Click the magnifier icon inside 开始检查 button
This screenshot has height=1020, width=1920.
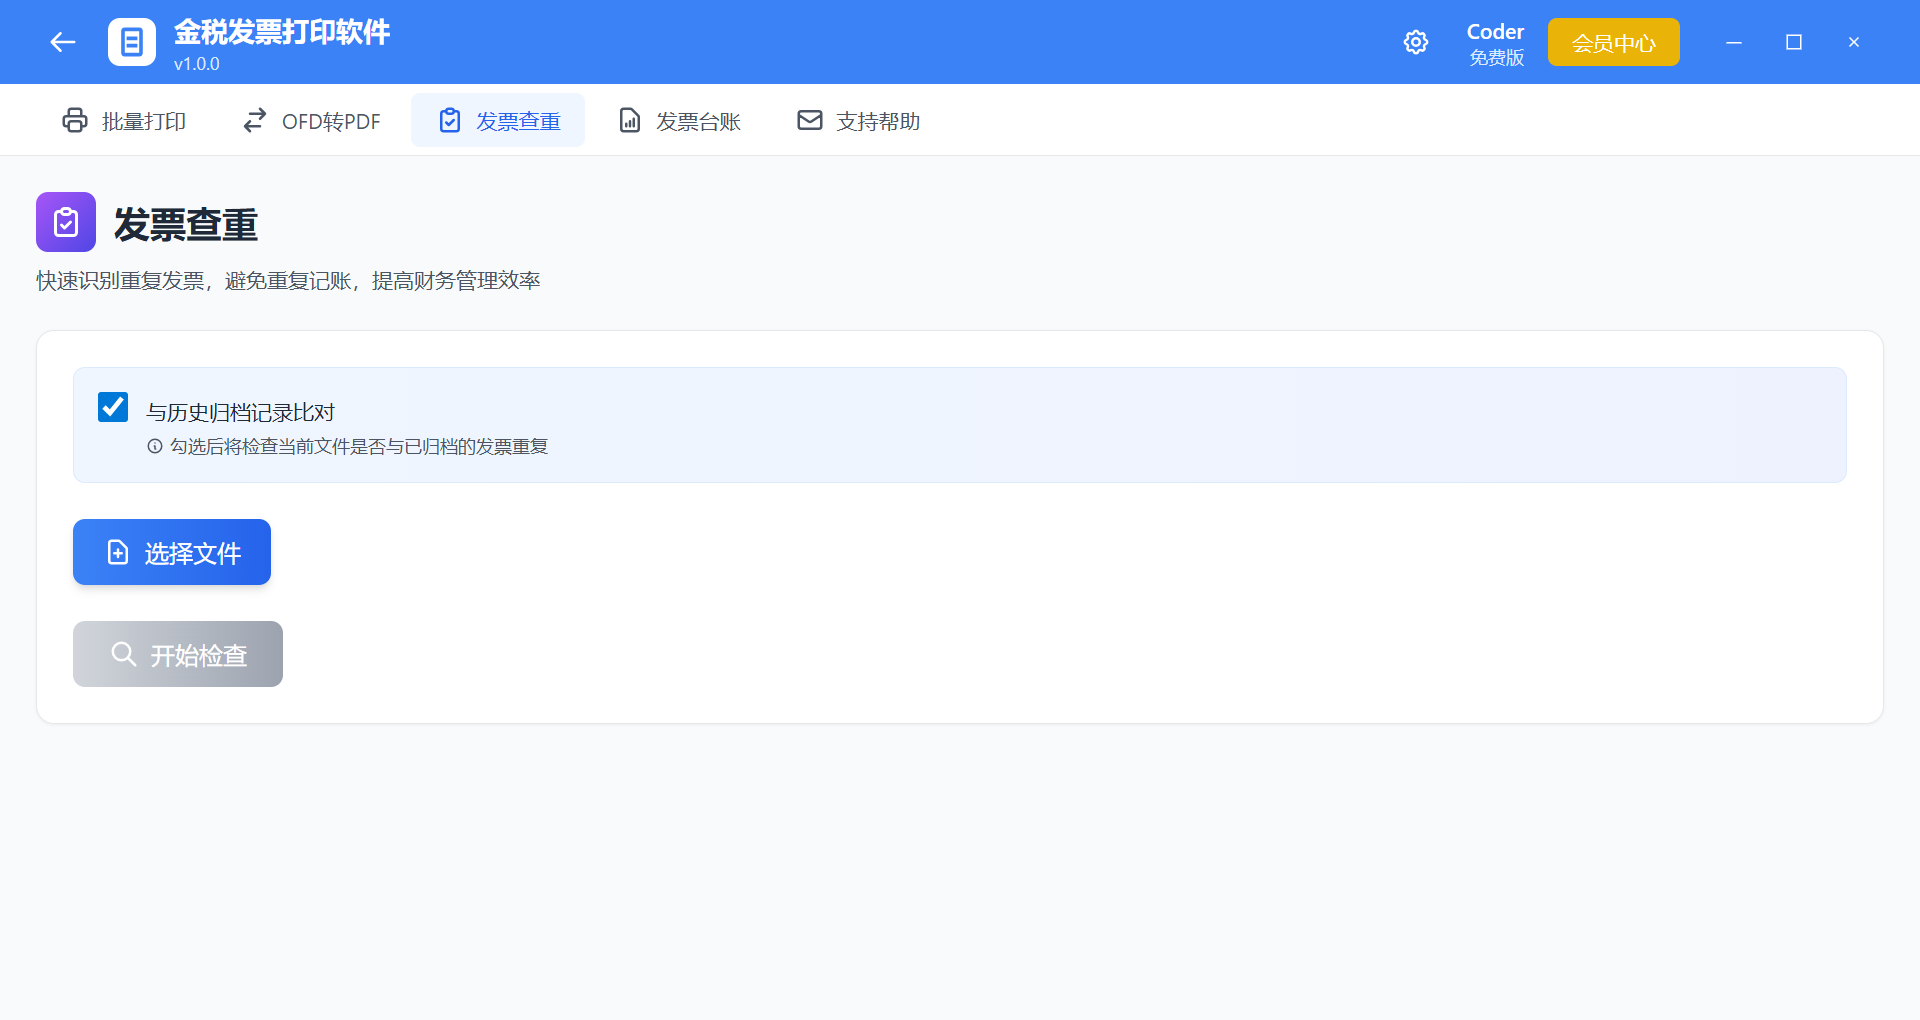(123, 654)
